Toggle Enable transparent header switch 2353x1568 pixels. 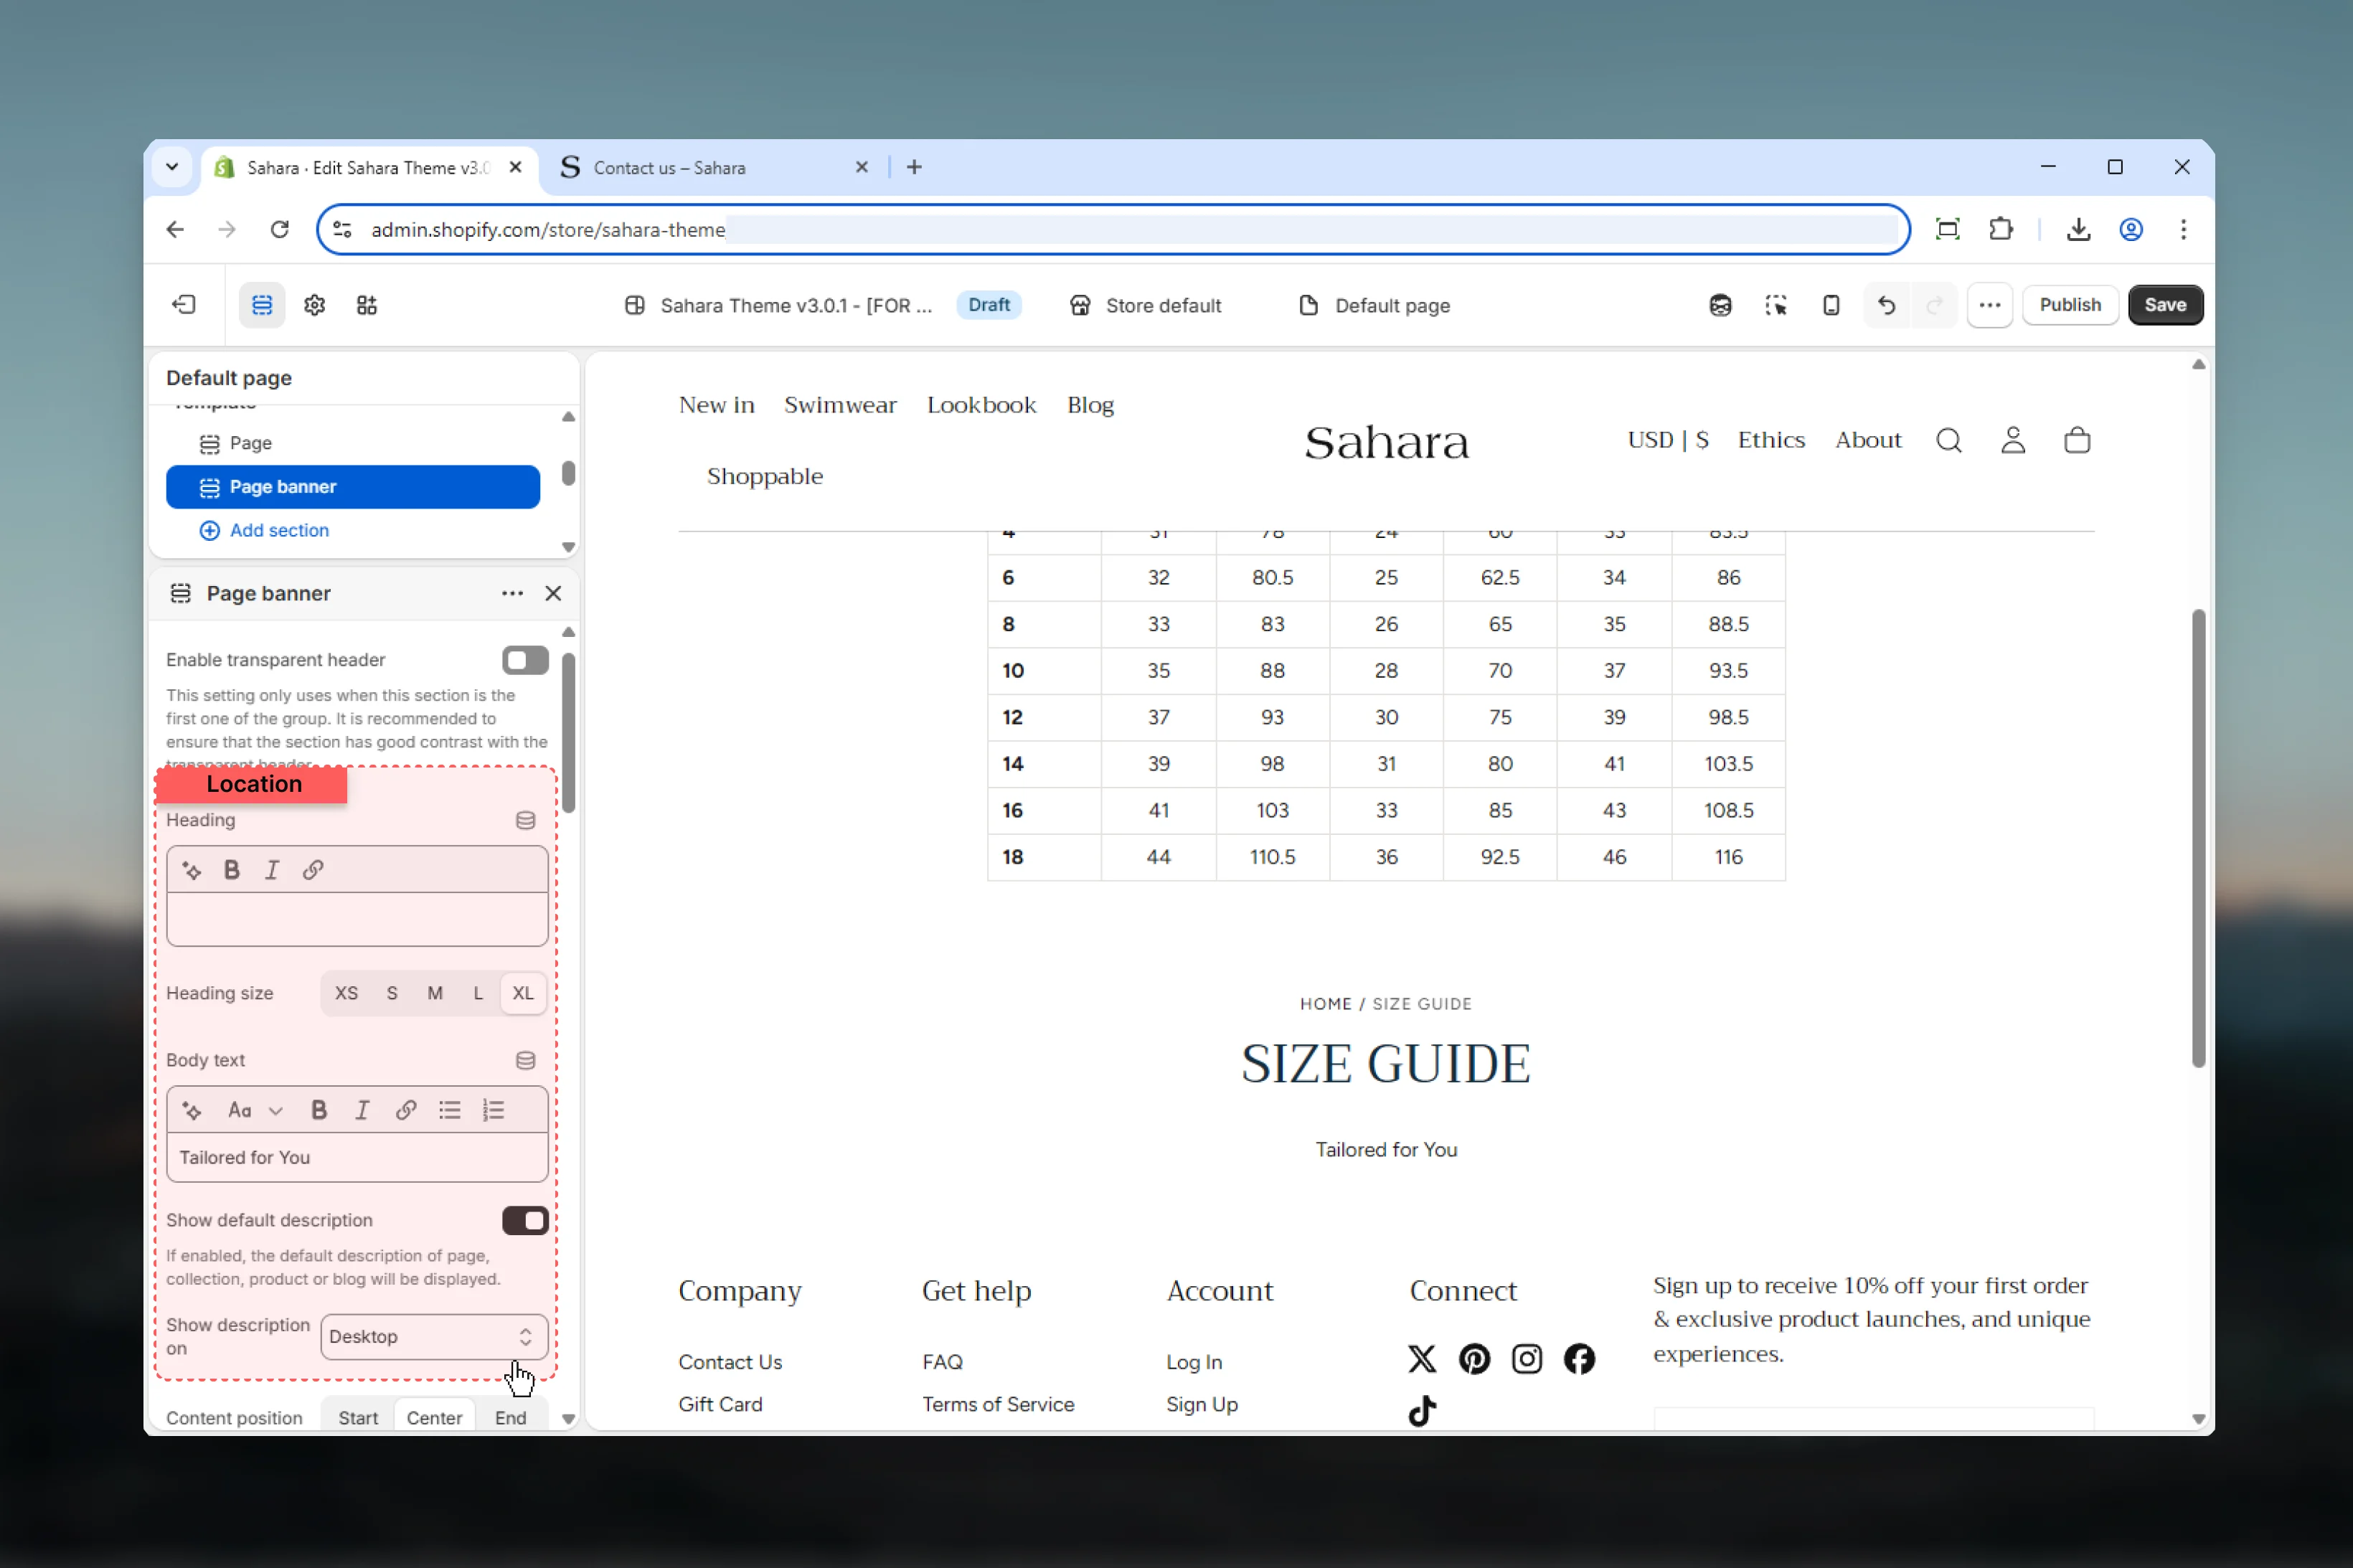pyautogui.click(x=525, y=660)
